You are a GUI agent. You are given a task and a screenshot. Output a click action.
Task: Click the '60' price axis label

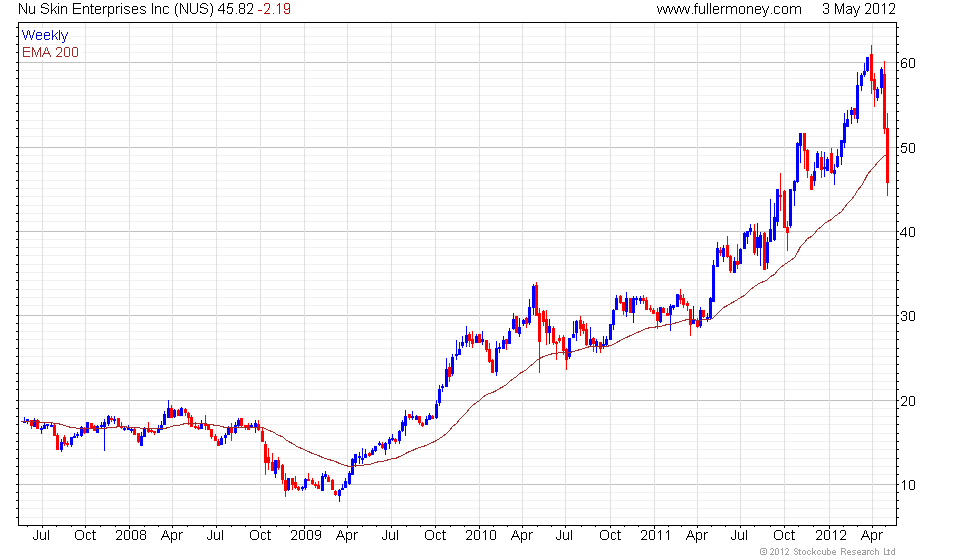908,63
